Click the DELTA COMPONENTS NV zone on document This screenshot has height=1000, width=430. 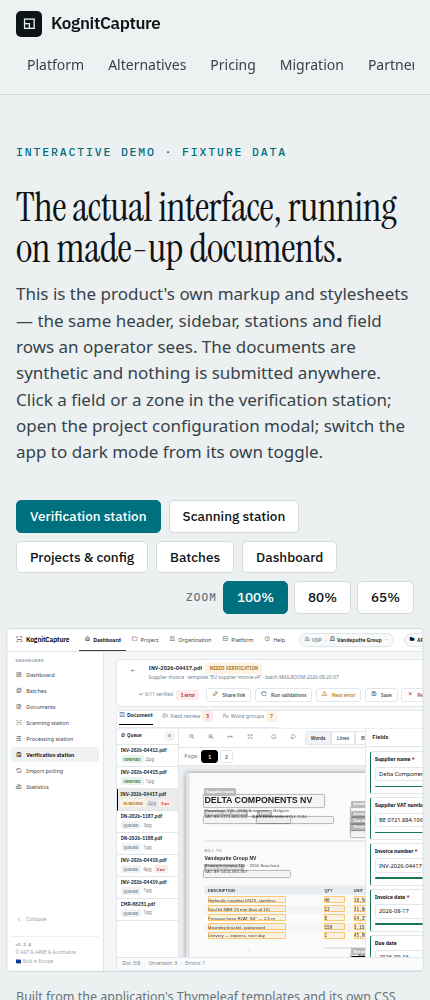tap(263, 800)
